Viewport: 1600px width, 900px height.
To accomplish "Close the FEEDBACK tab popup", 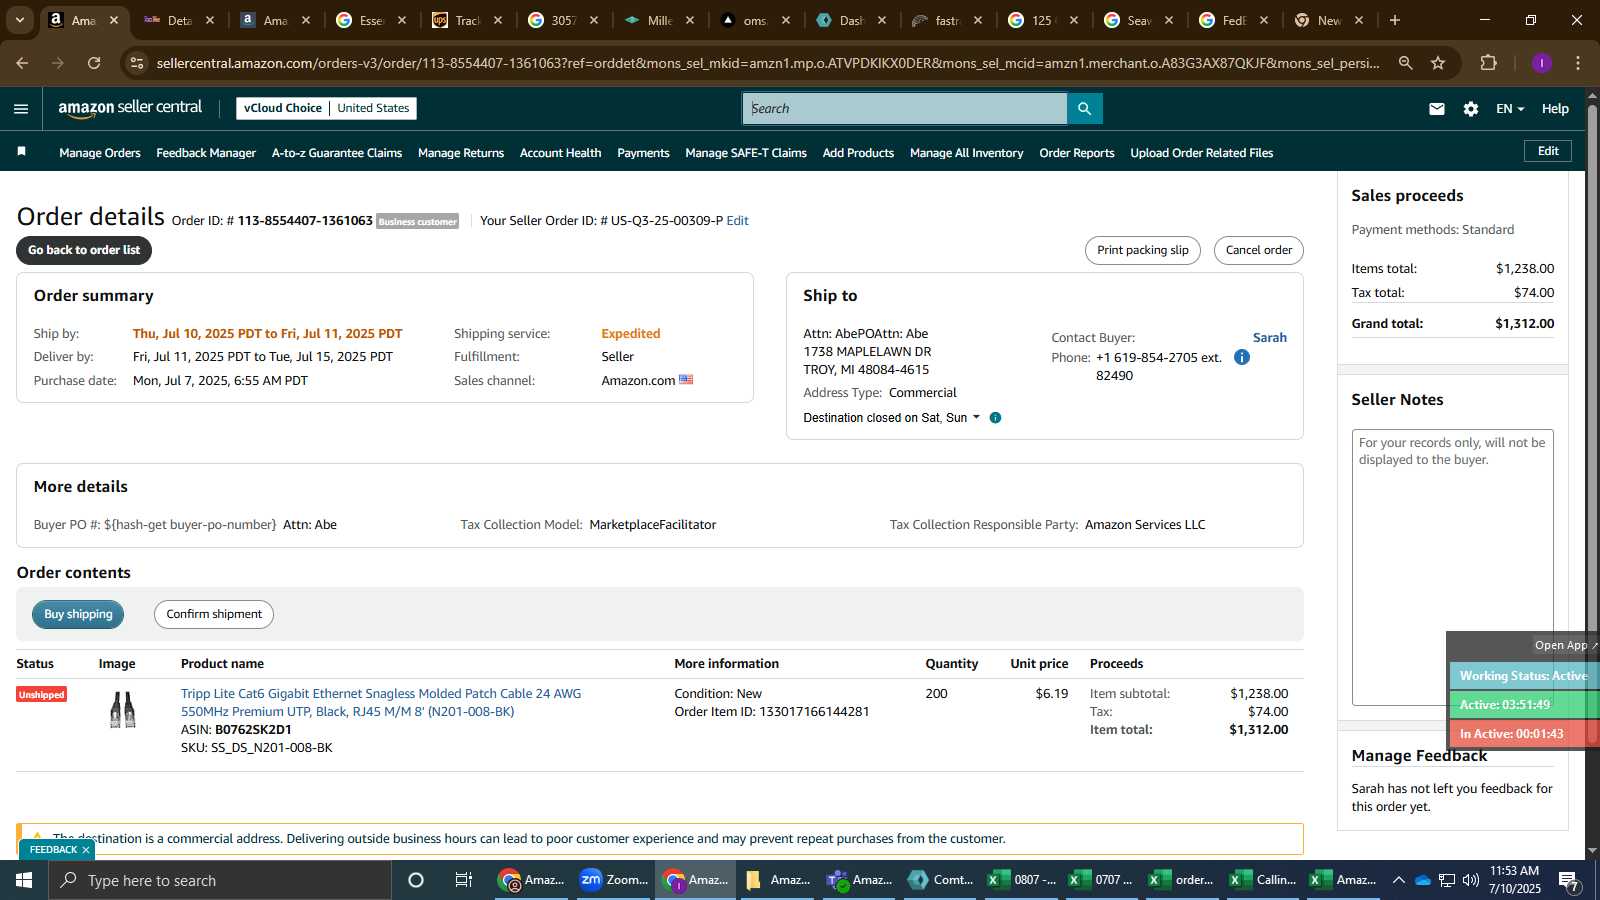I will [x=86, y=850].
